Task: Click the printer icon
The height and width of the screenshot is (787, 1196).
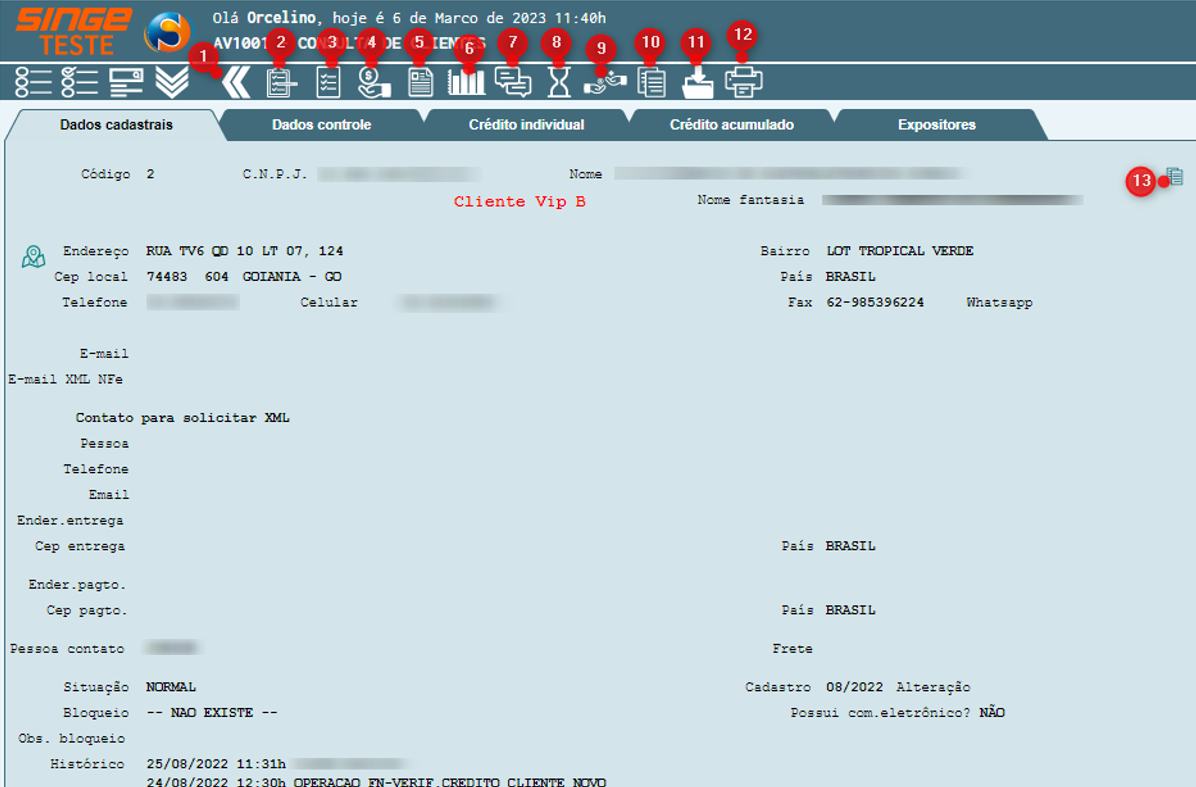Action: (x=743, y=82)
